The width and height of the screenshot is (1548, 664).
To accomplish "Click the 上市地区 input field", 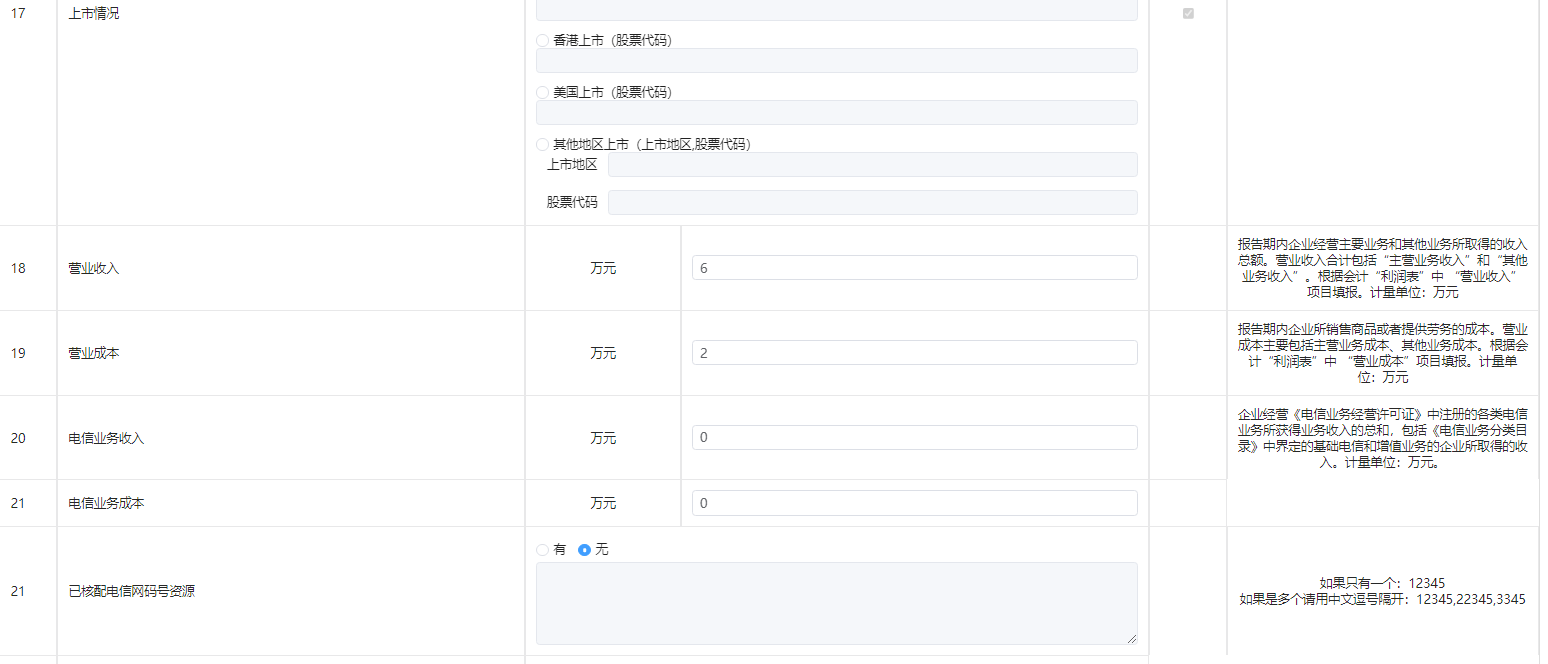I will [x=873, y=165].
